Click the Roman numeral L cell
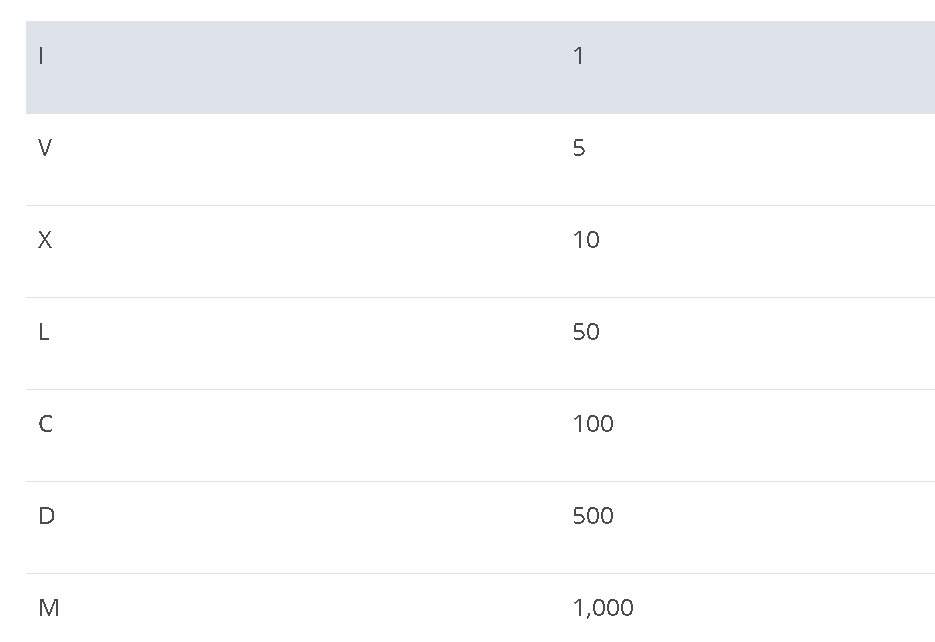Screen dimensions: 935x642 point(44,332)
